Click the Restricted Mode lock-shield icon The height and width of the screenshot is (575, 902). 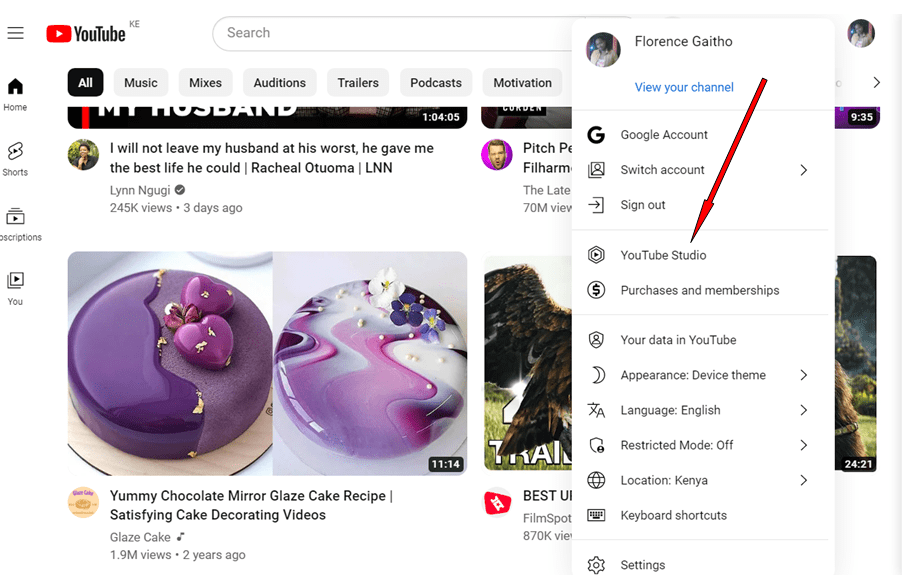coord(597,445)
